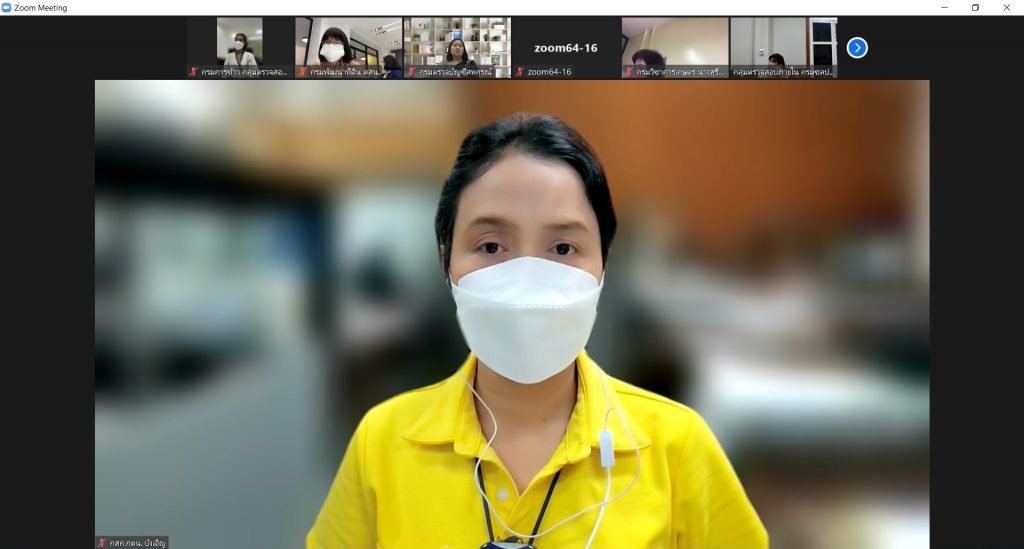This screenshot has width=1024, height=549.
Task: Click muted mic icon on zoom64-16 tile
Action: tap(520, 72)
